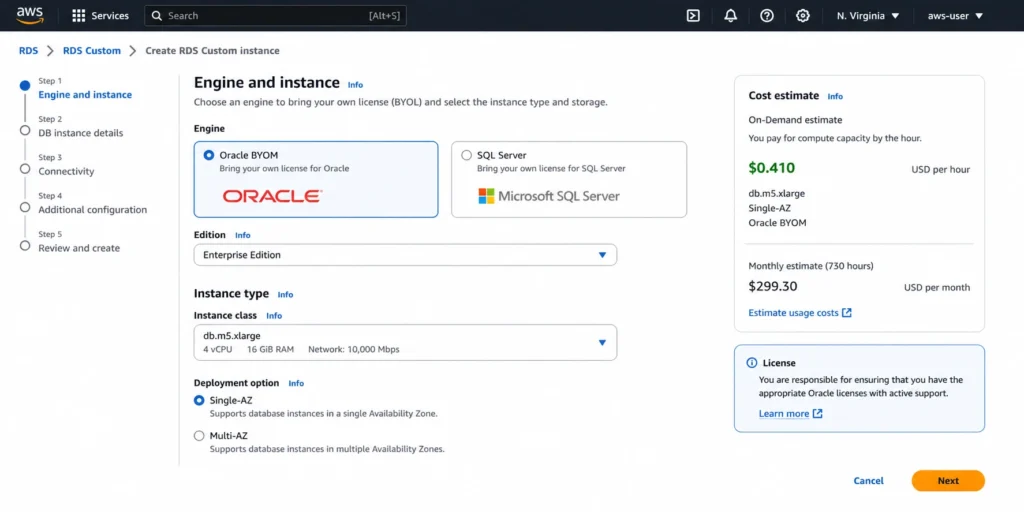Click the Oracle logo image
The image size is (1024, 512).
click(x=272, y=196)
